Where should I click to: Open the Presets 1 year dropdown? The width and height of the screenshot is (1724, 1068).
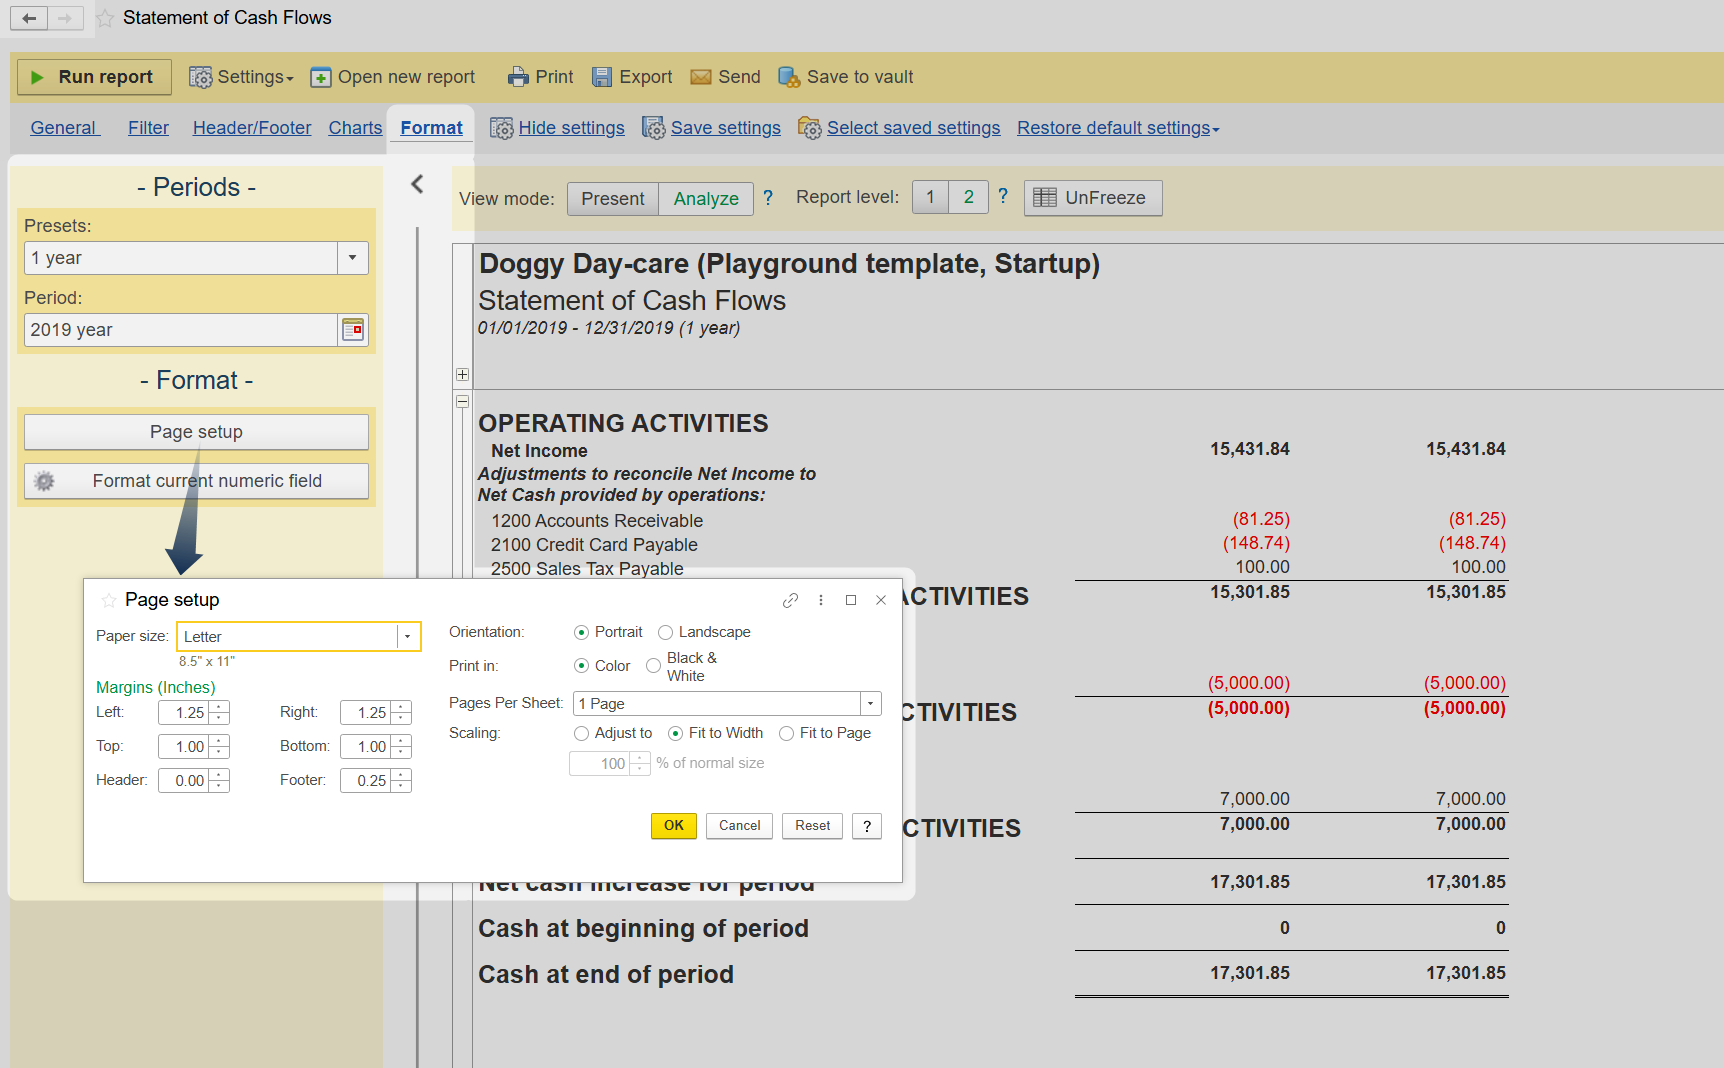tap(352, 258)
